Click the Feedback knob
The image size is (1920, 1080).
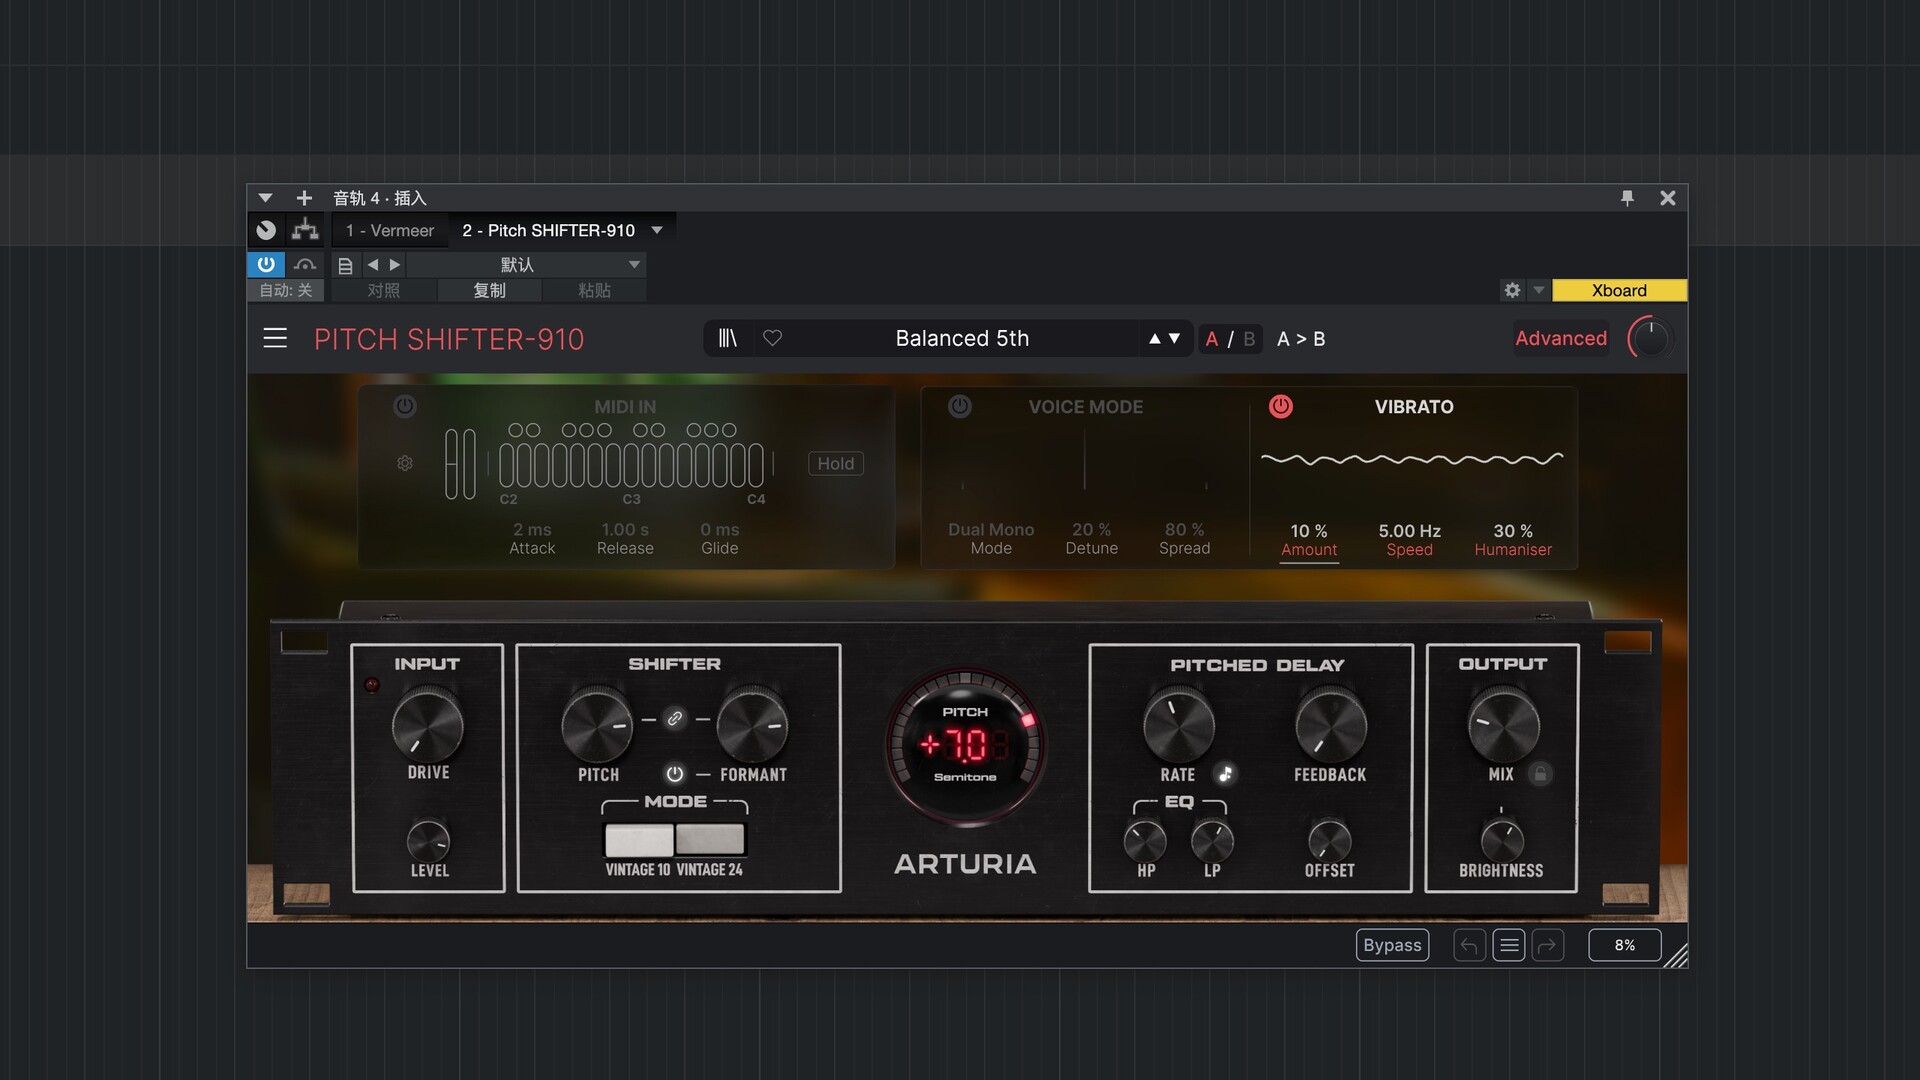(1330, 727)
